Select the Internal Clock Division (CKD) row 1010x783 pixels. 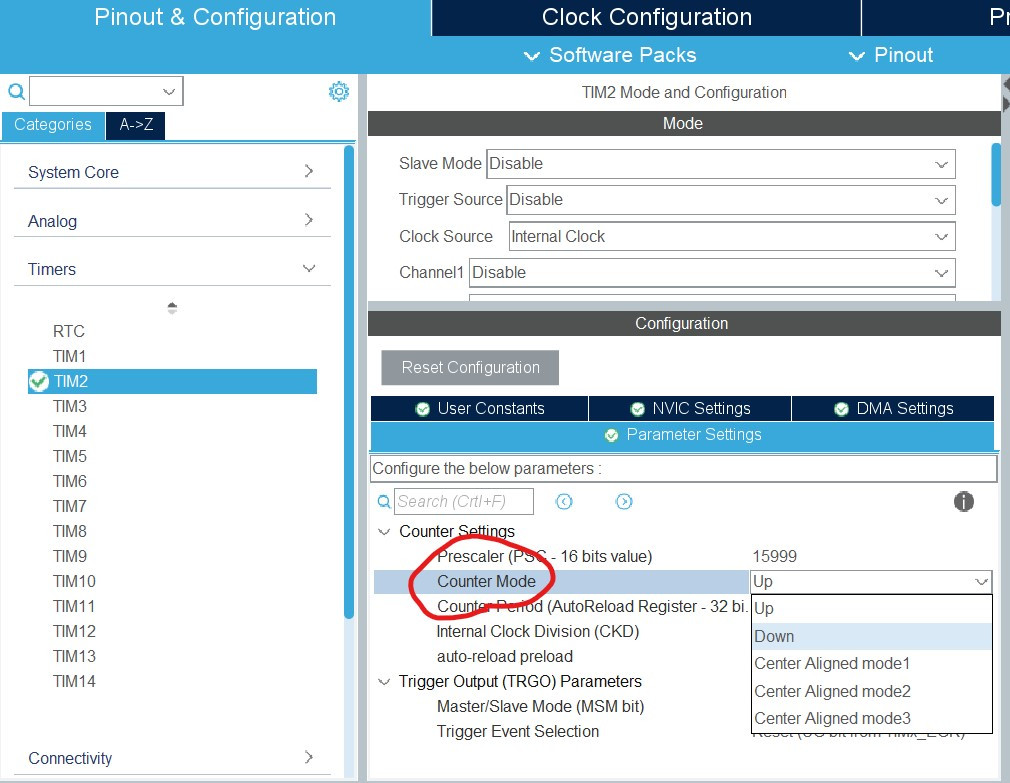coord(538,632)
